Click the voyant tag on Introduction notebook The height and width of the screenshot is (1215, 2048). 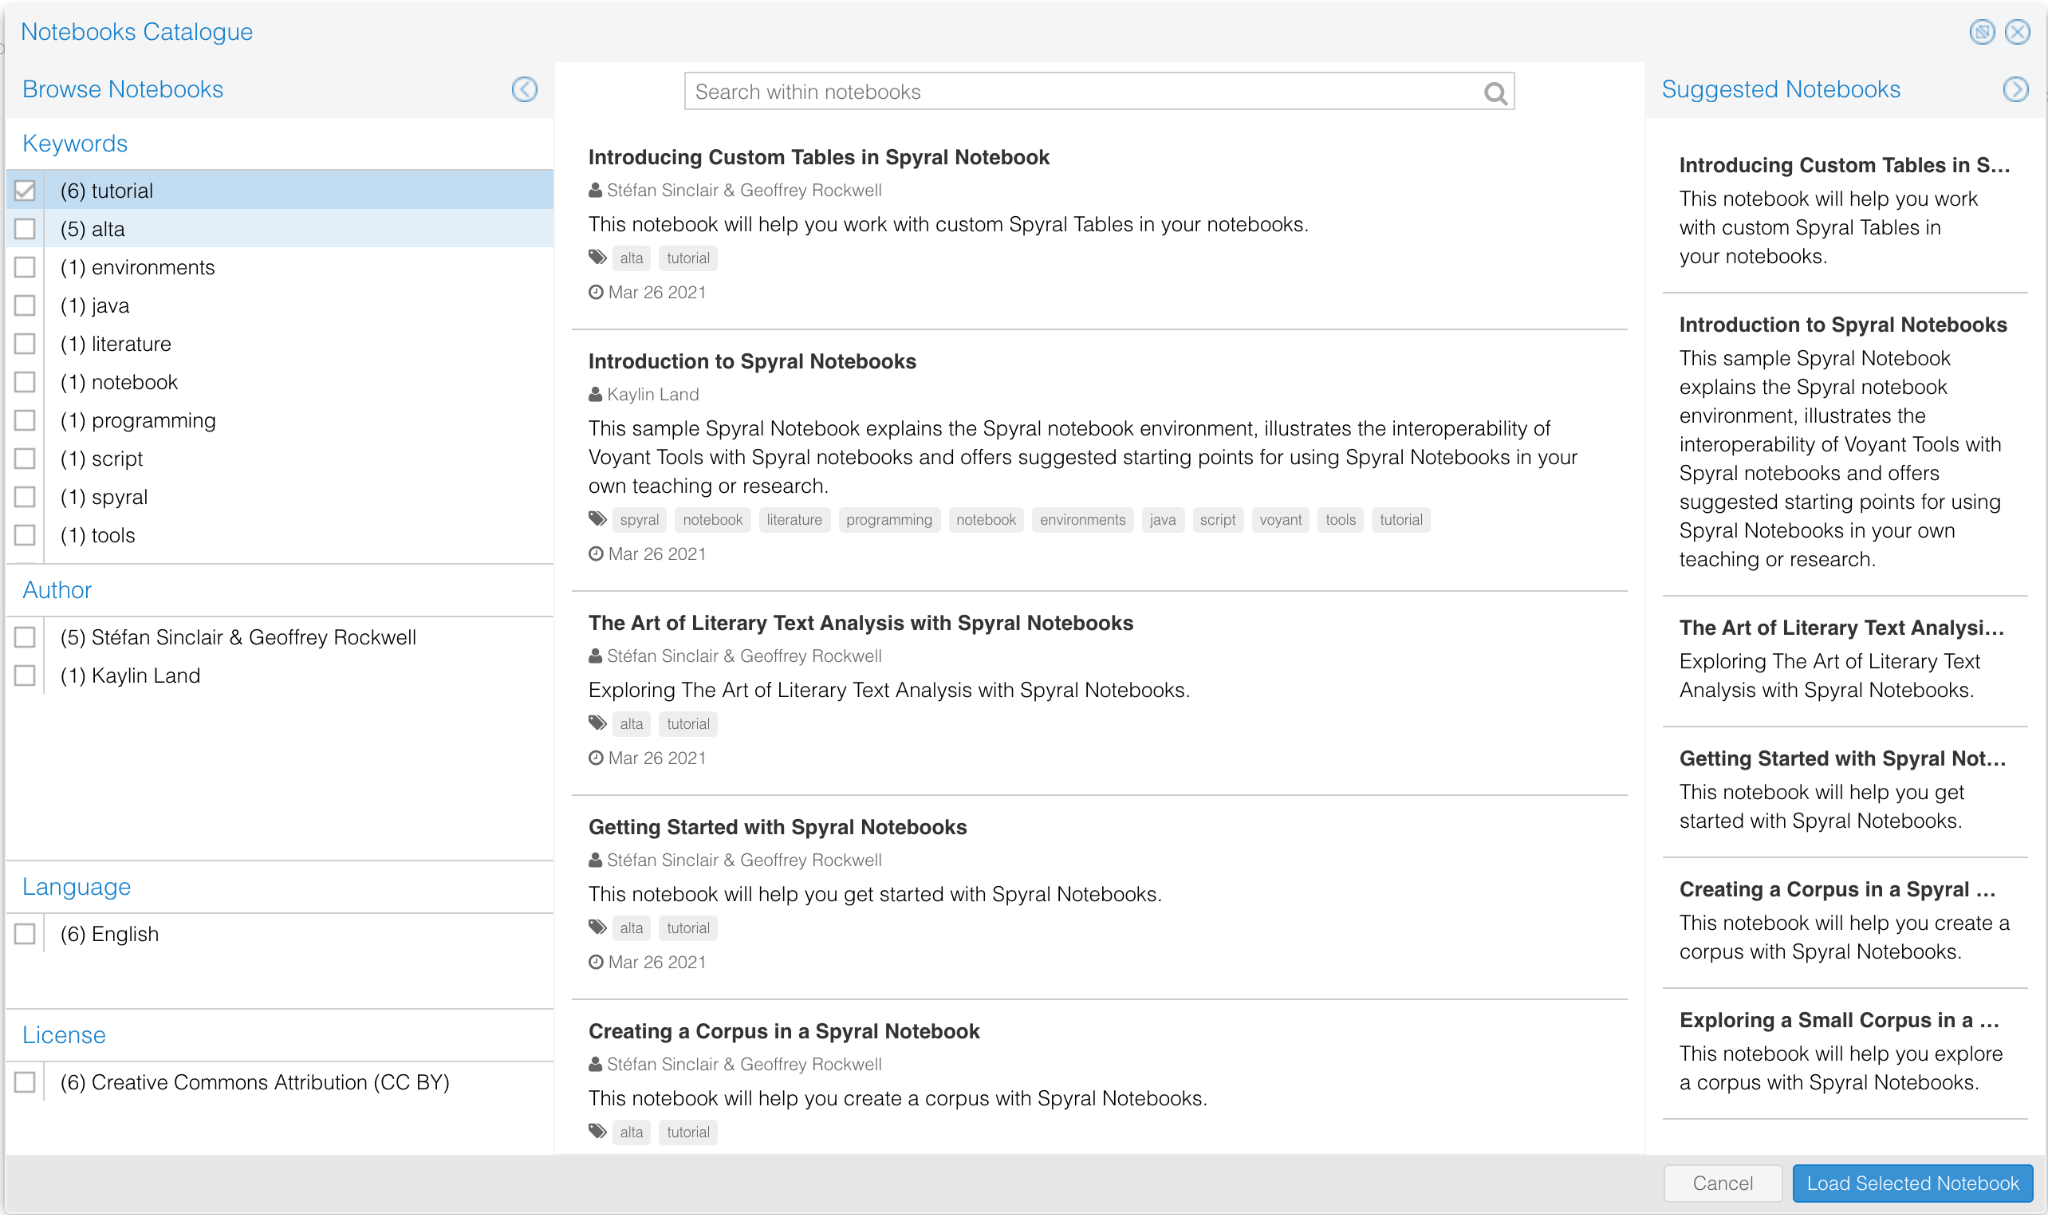1280,520
